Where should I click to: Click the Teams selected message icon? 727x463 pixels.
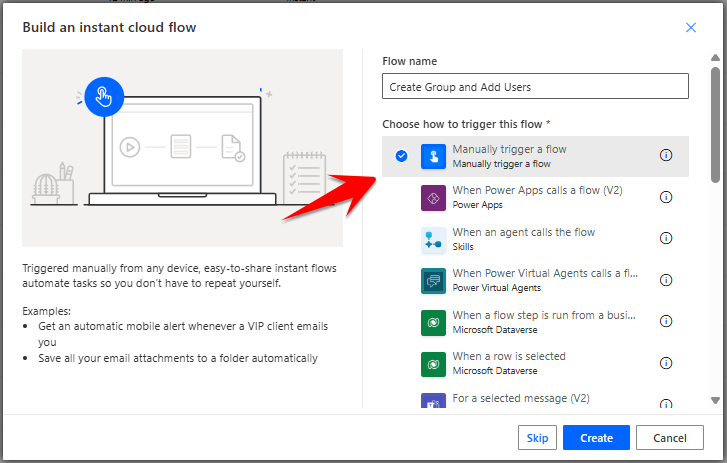(x=433, y=402)
